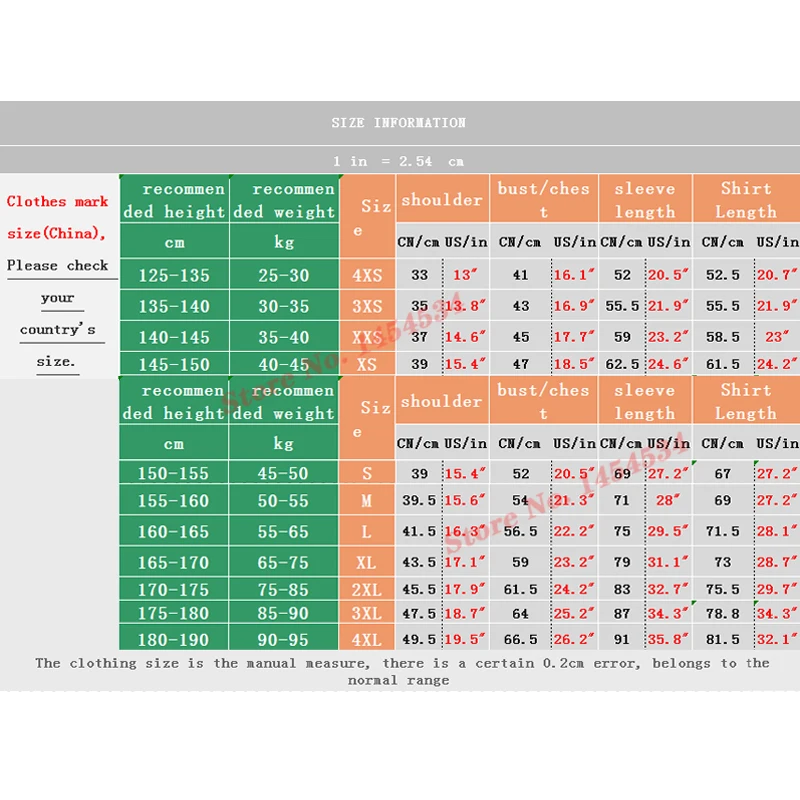Select the "40-45" weight cell

284,364
